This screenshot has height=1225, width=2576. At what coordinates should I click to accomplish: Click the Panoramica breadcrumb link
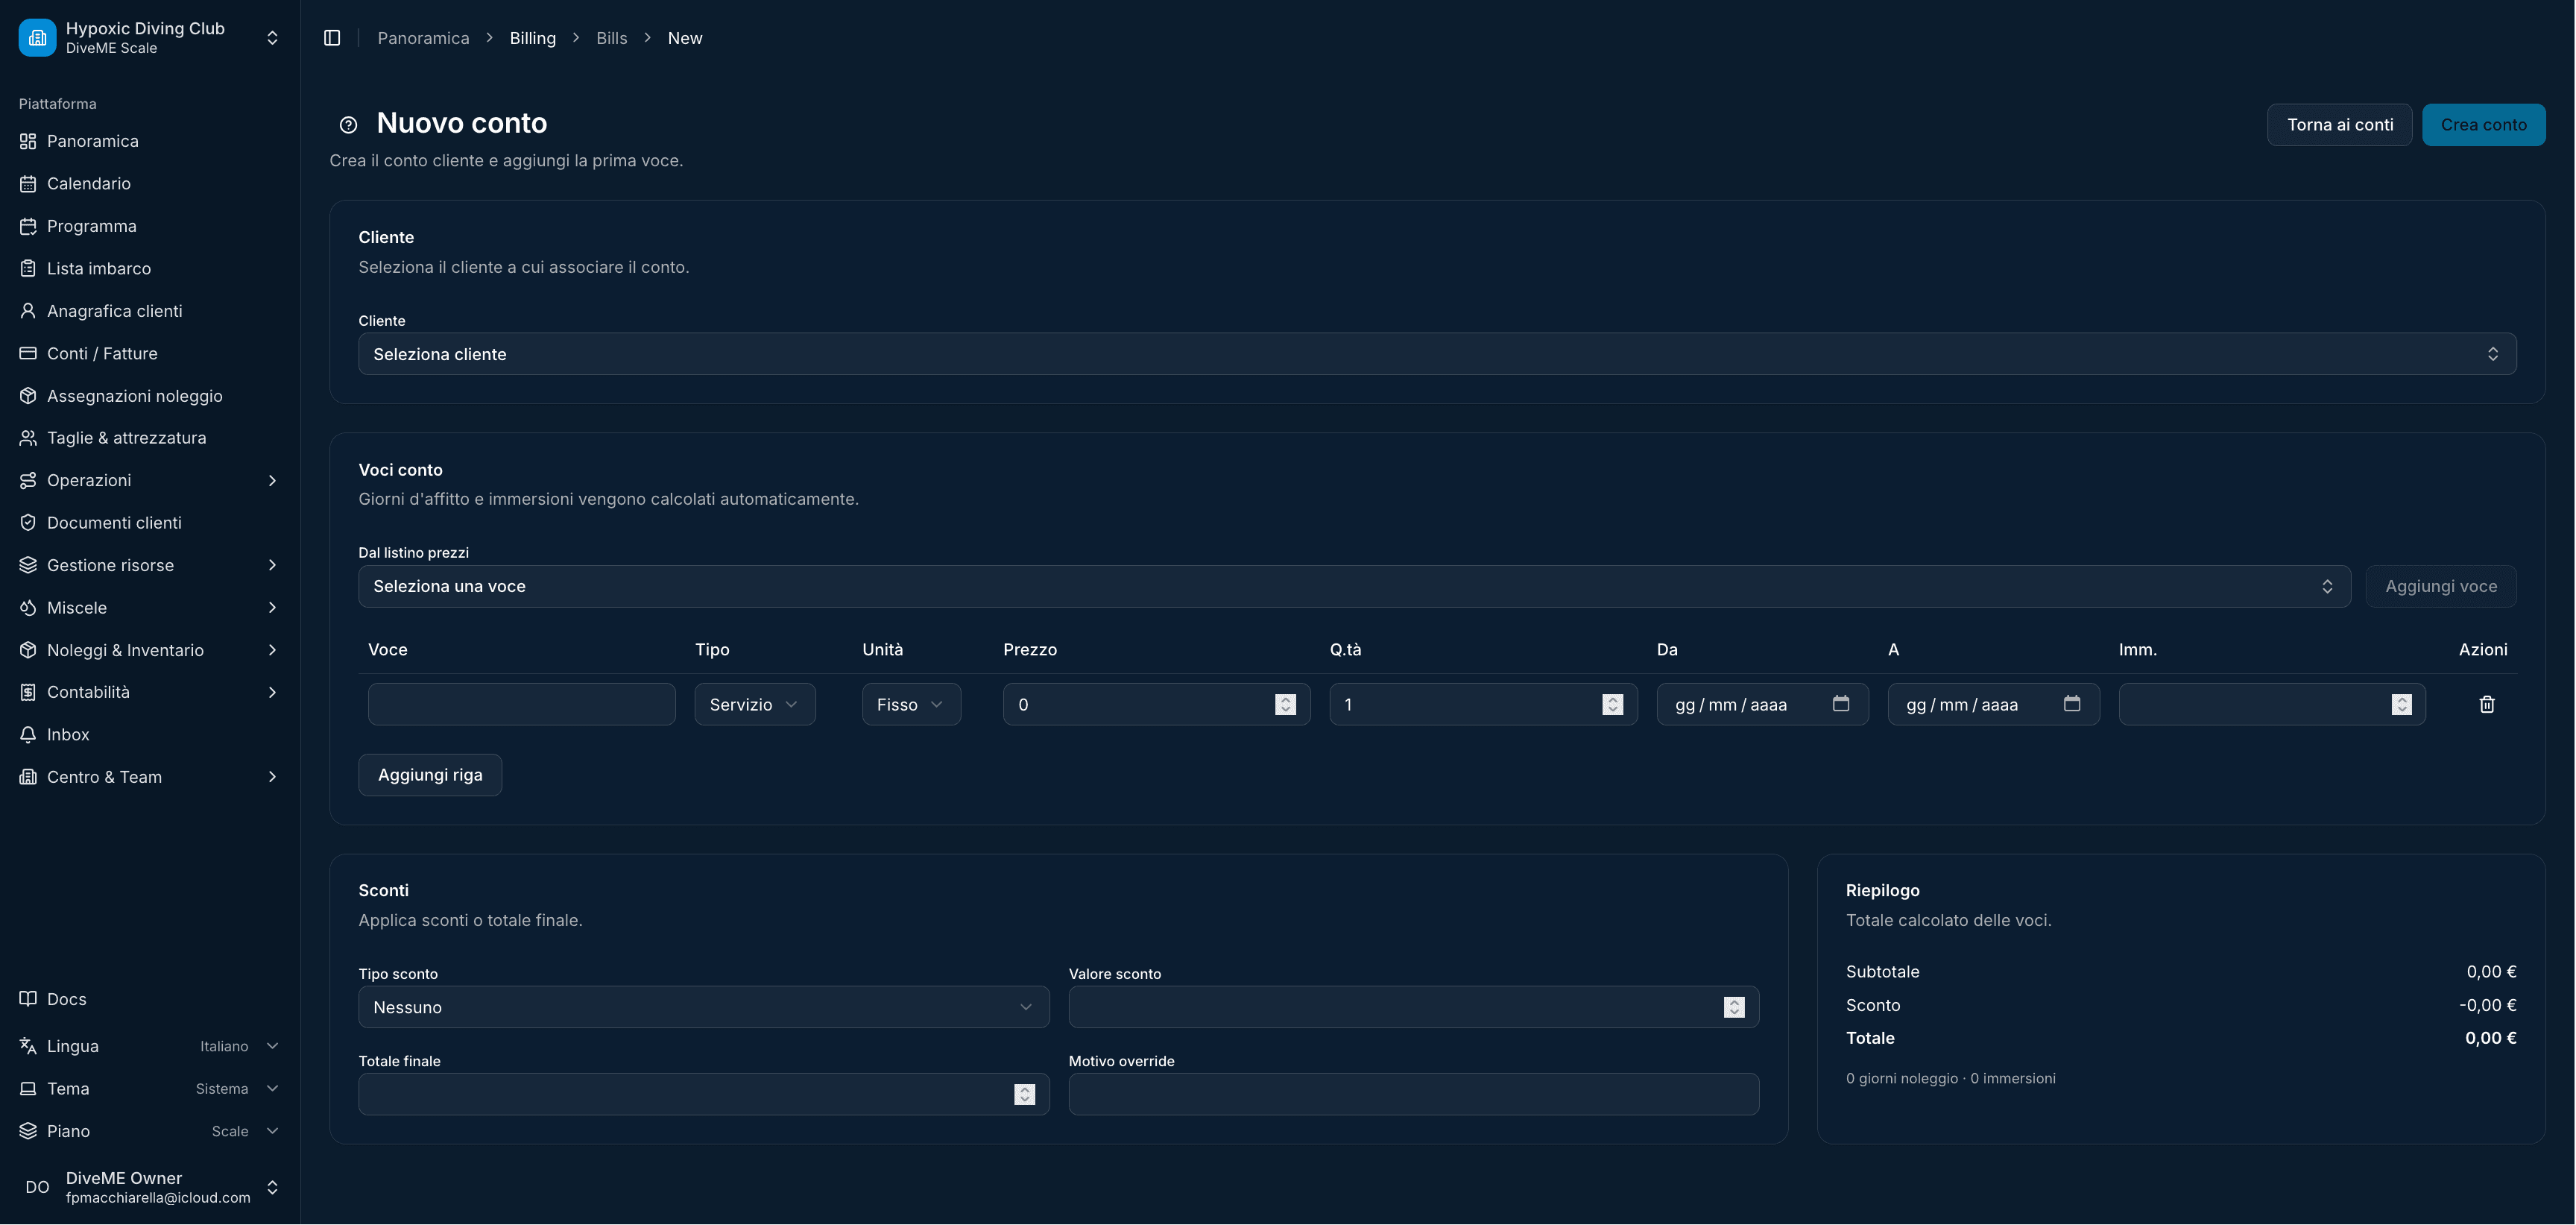[x=423, y=38]
